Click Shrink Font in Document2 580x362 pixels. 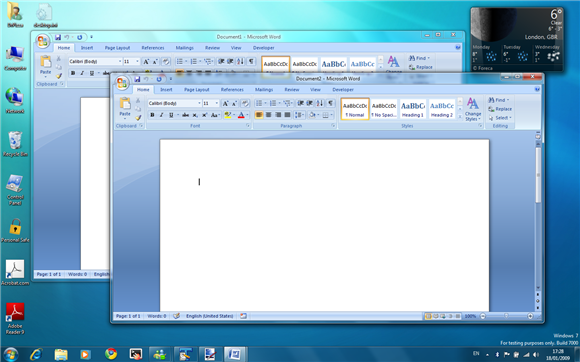pos(234,104)
